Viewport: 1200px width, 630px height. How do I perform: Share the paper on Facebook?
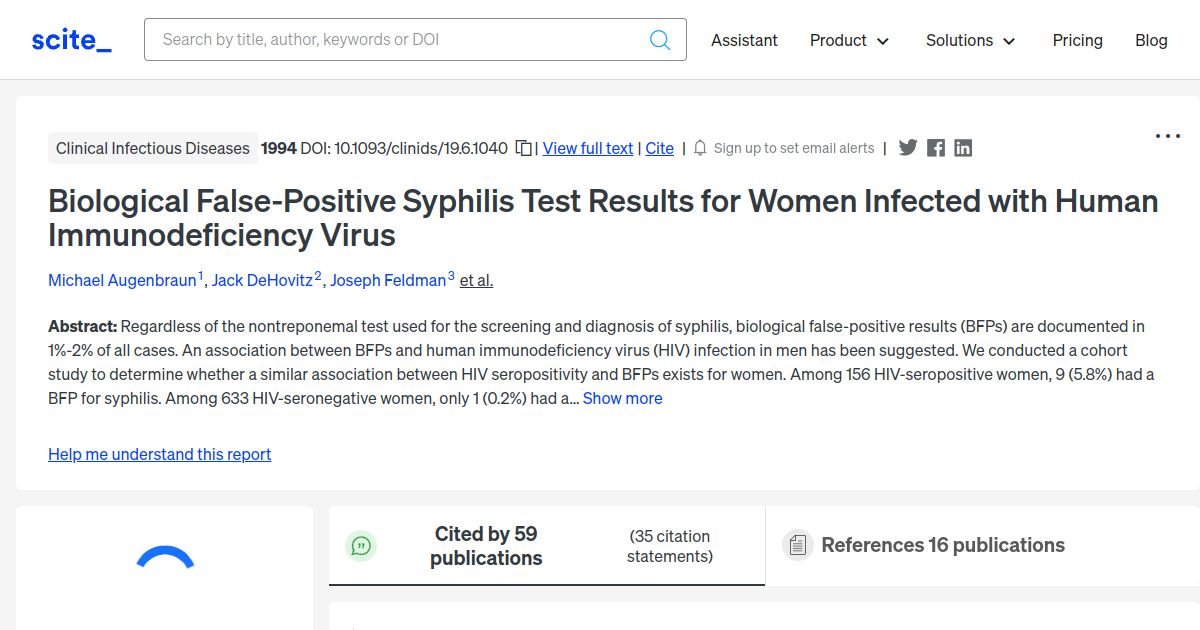tap(935, 147)
